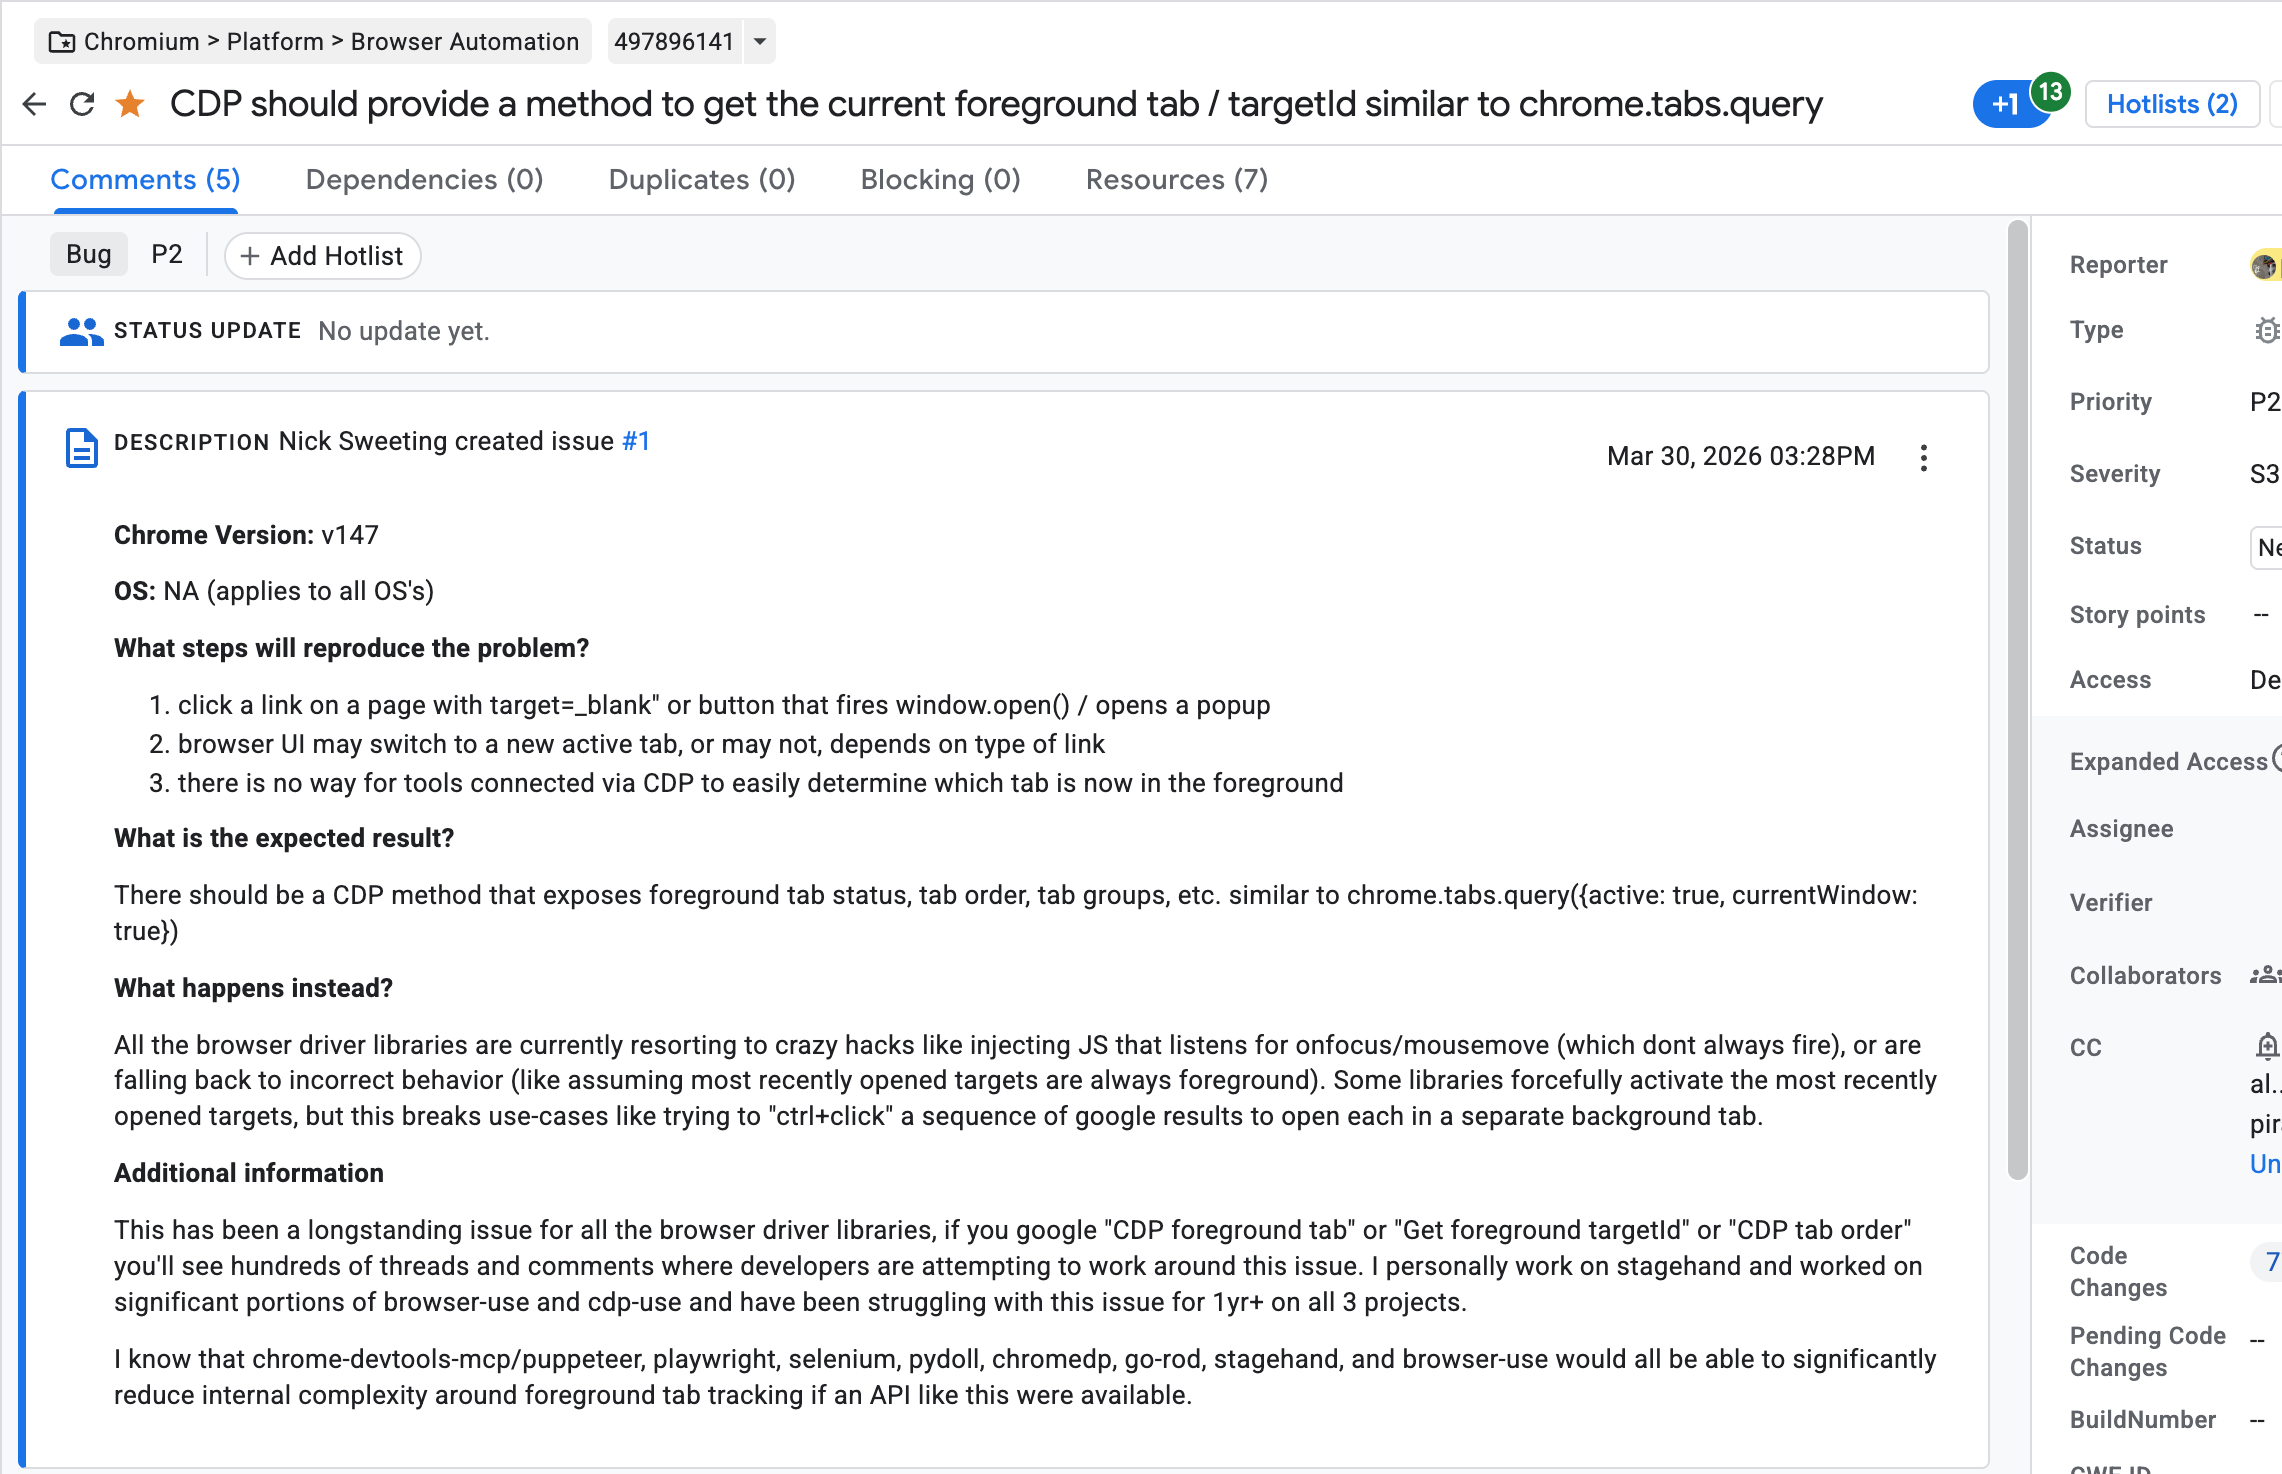The width and height of the screenshot is (2282, 1474).
Task: Open Hotlists (2) menu
Action: (2172, 104)
